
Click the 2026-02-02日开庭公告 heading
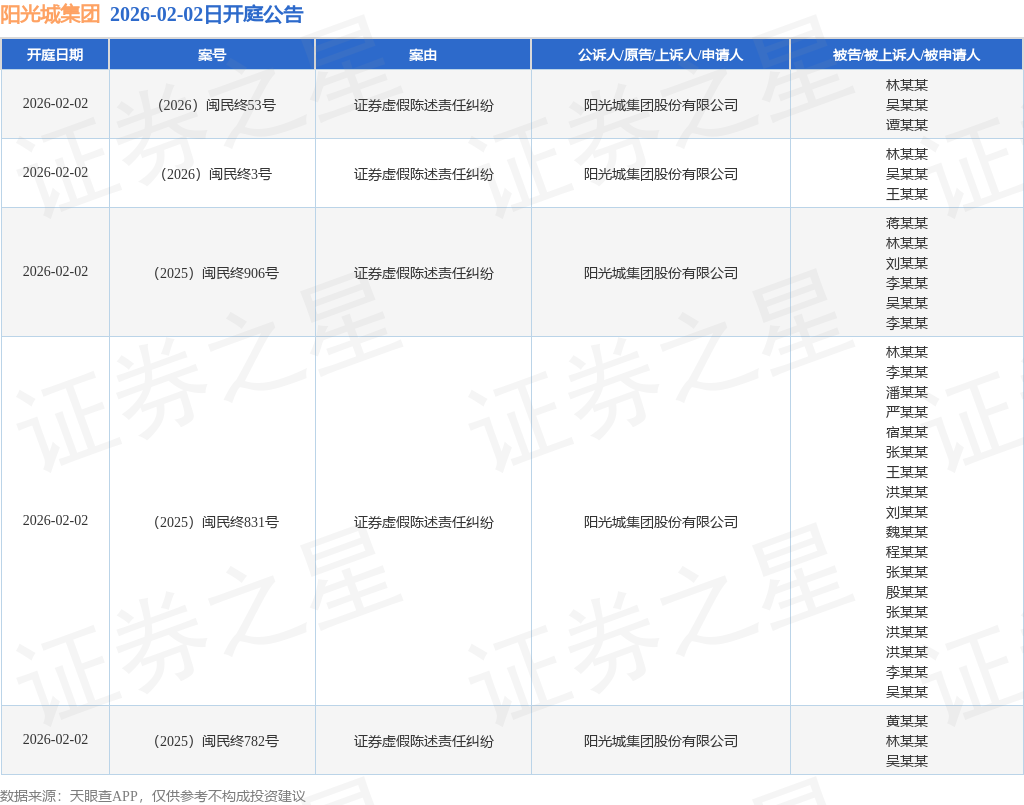click(x=206, y=15)
